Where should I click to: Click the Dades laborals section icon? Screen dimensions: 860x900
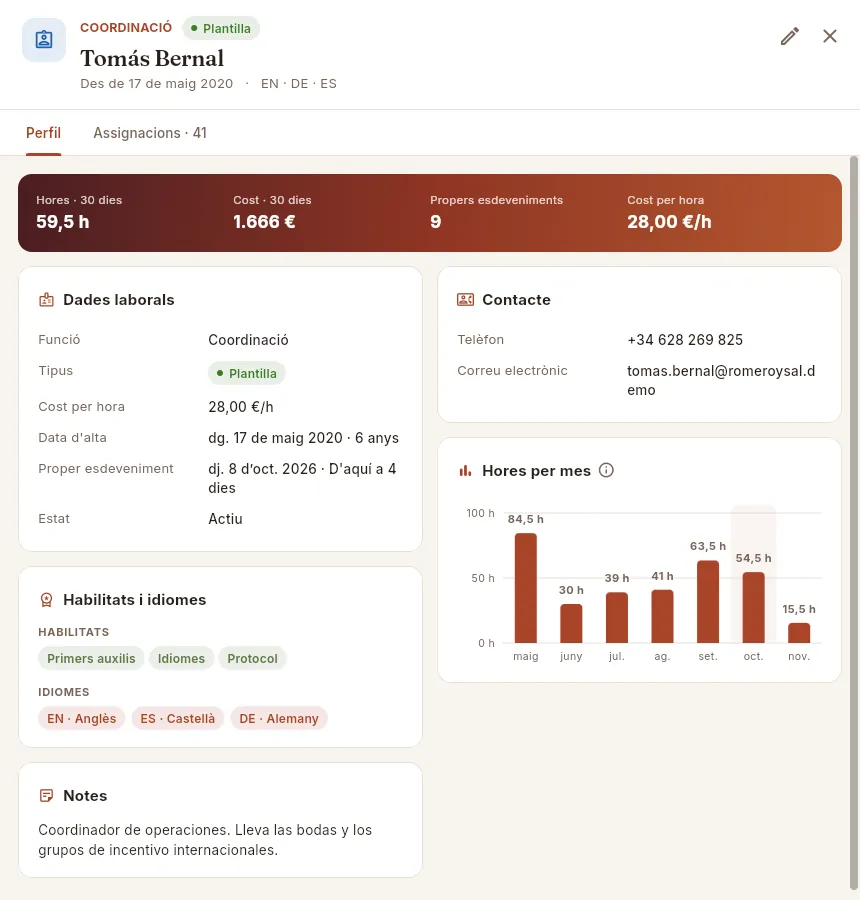pyautogui.click(x=47, y=300)
